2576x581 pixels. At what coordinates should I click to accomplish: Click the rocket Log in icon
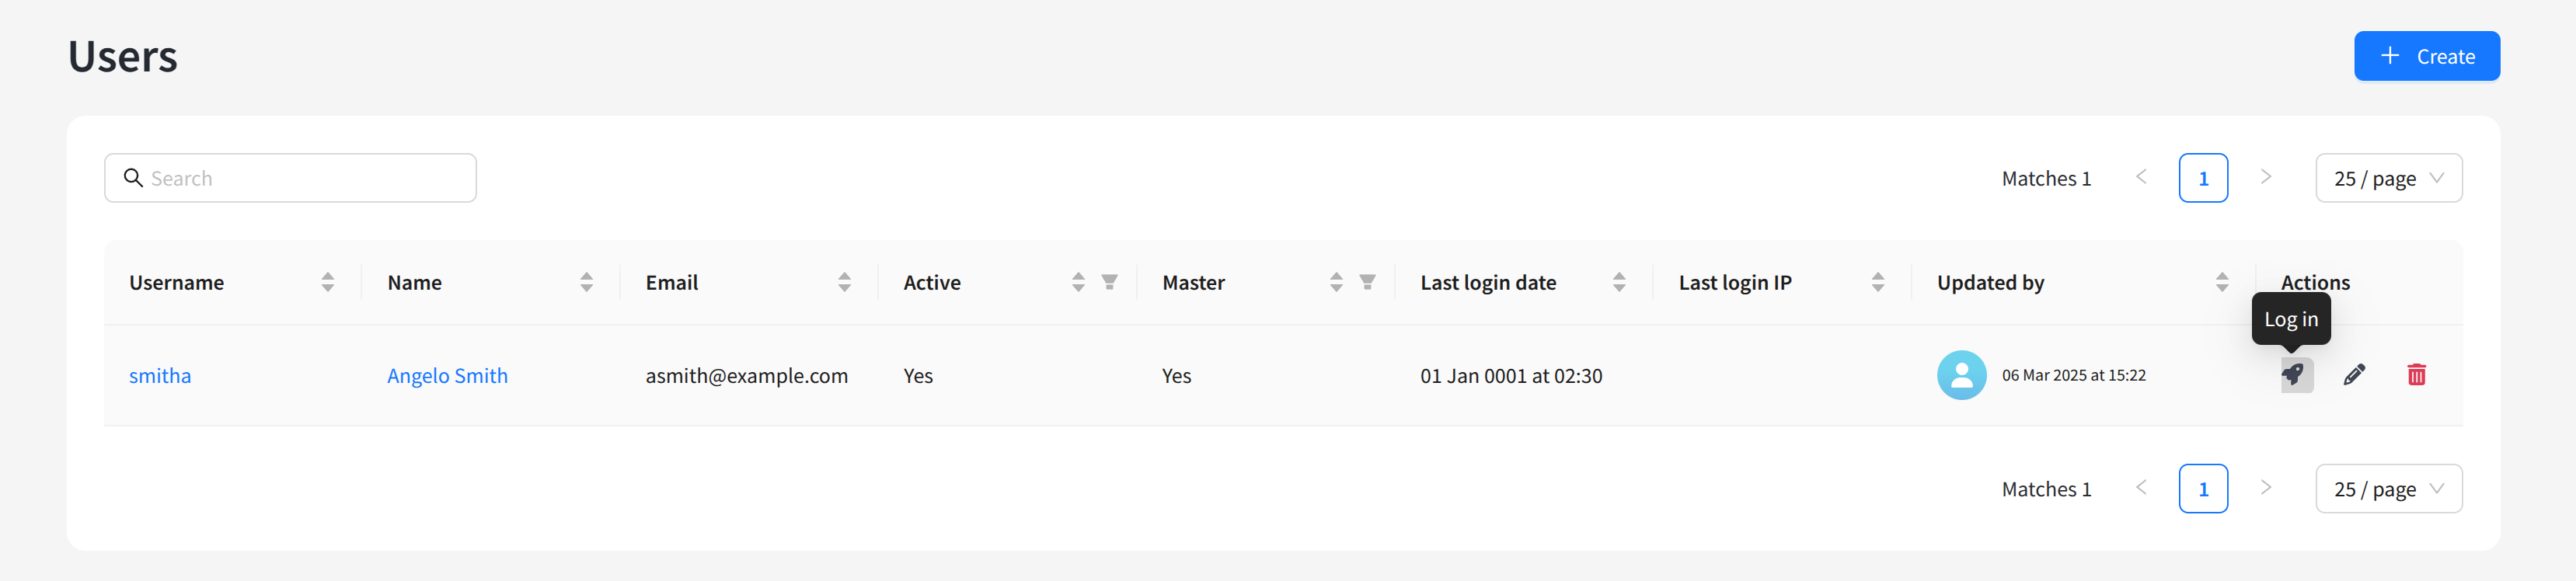tap(2296, 375)
